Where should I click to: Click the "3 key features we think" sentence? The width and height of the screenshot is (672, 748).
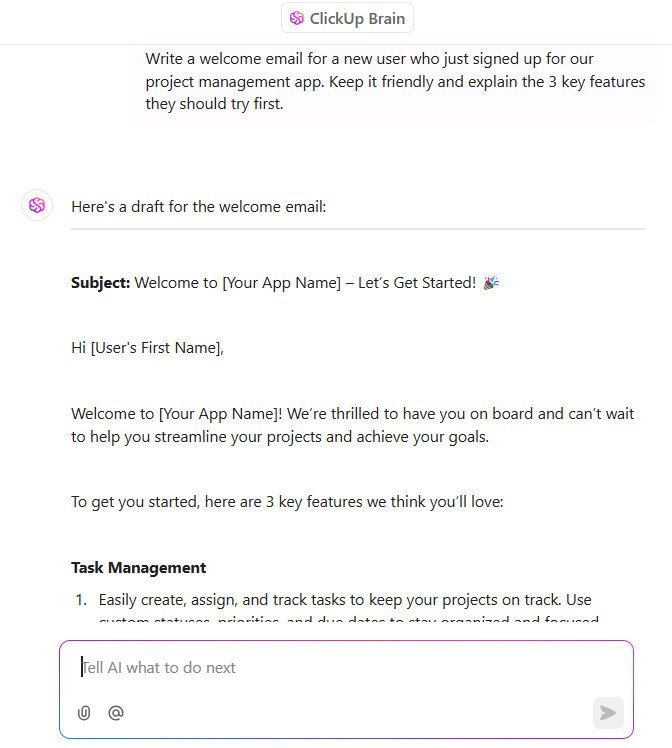pos(287,502)
